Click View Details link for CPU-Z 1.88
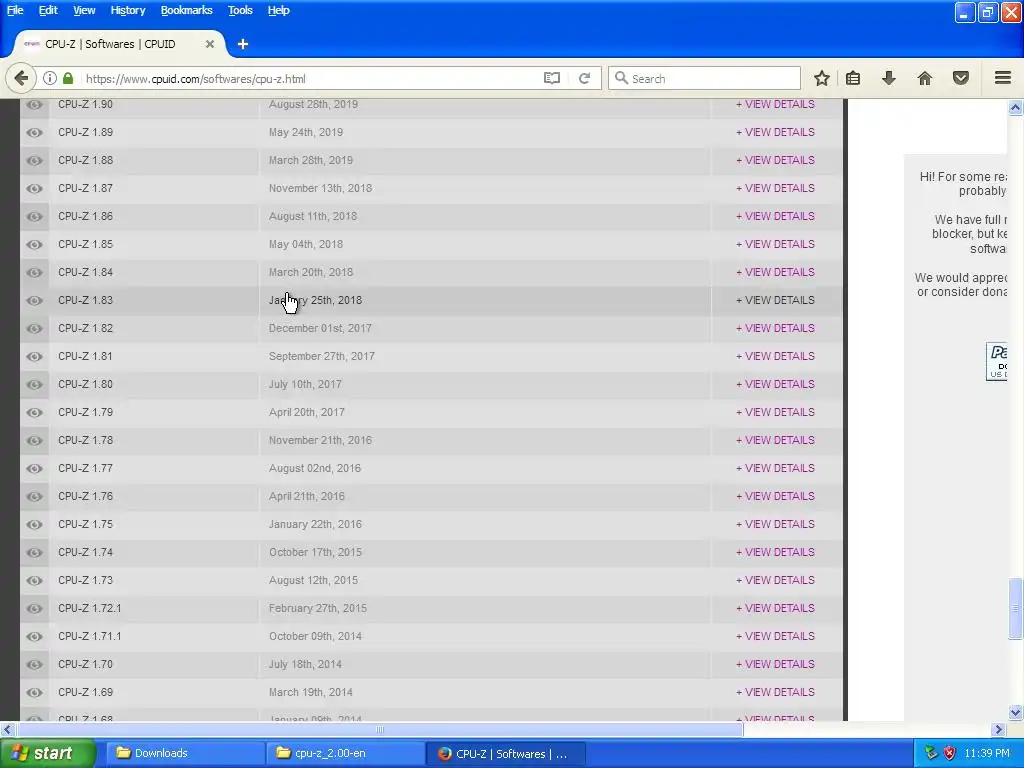Screen dimensions: 1024x768 pos(775,160)
